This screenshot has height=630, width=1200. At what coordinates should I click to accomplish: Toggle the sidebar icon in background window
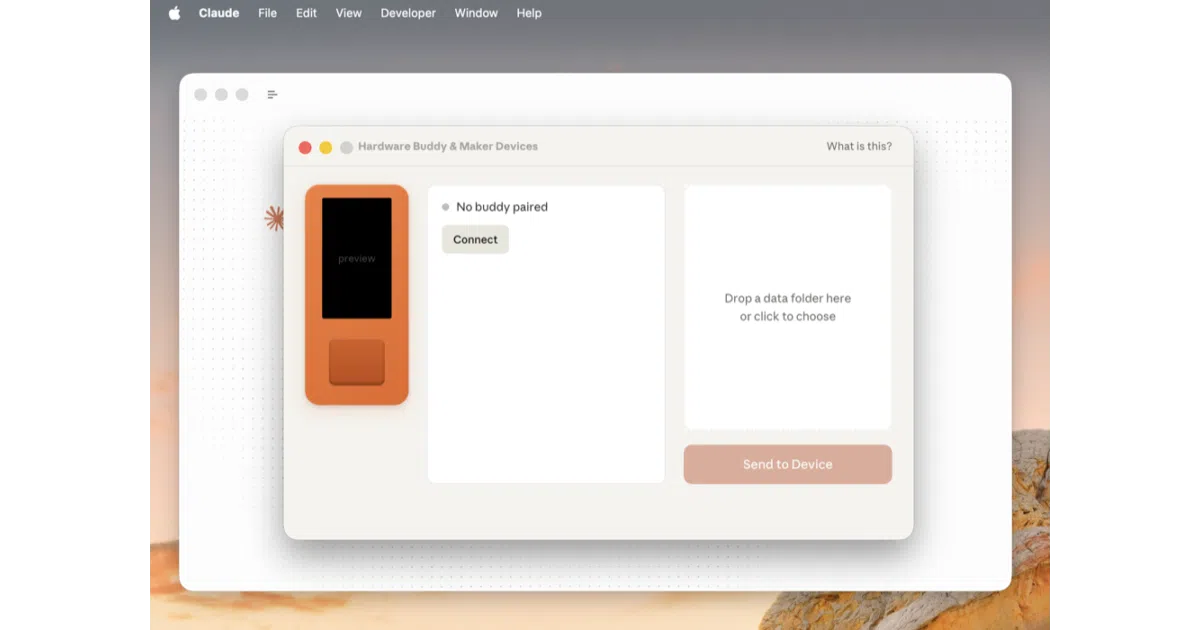point(272,95)
